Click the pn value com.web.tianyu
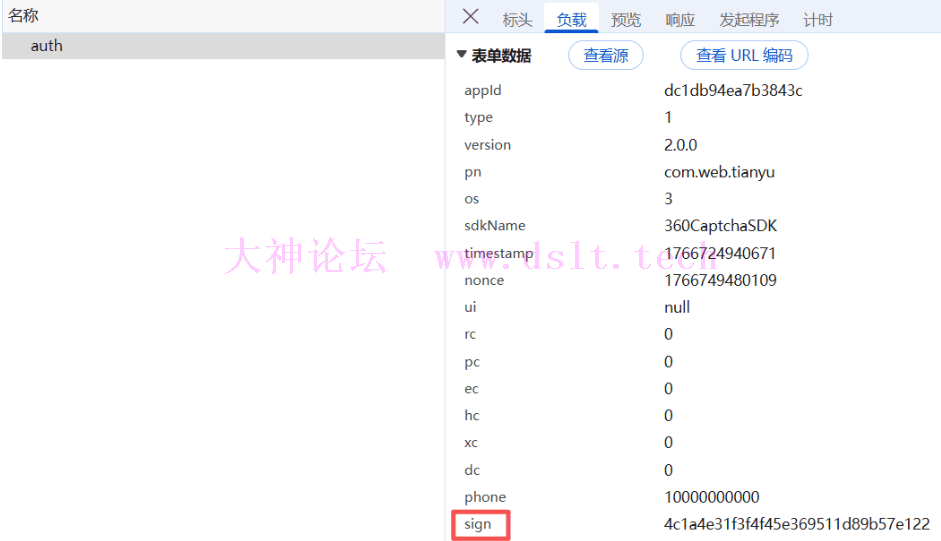 tap(719, 172)
